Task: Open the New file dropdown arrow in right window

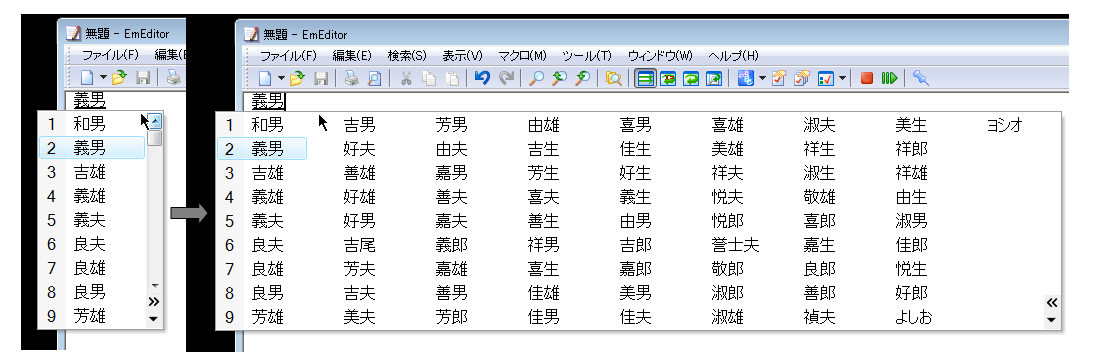Action: coord(281,78)
